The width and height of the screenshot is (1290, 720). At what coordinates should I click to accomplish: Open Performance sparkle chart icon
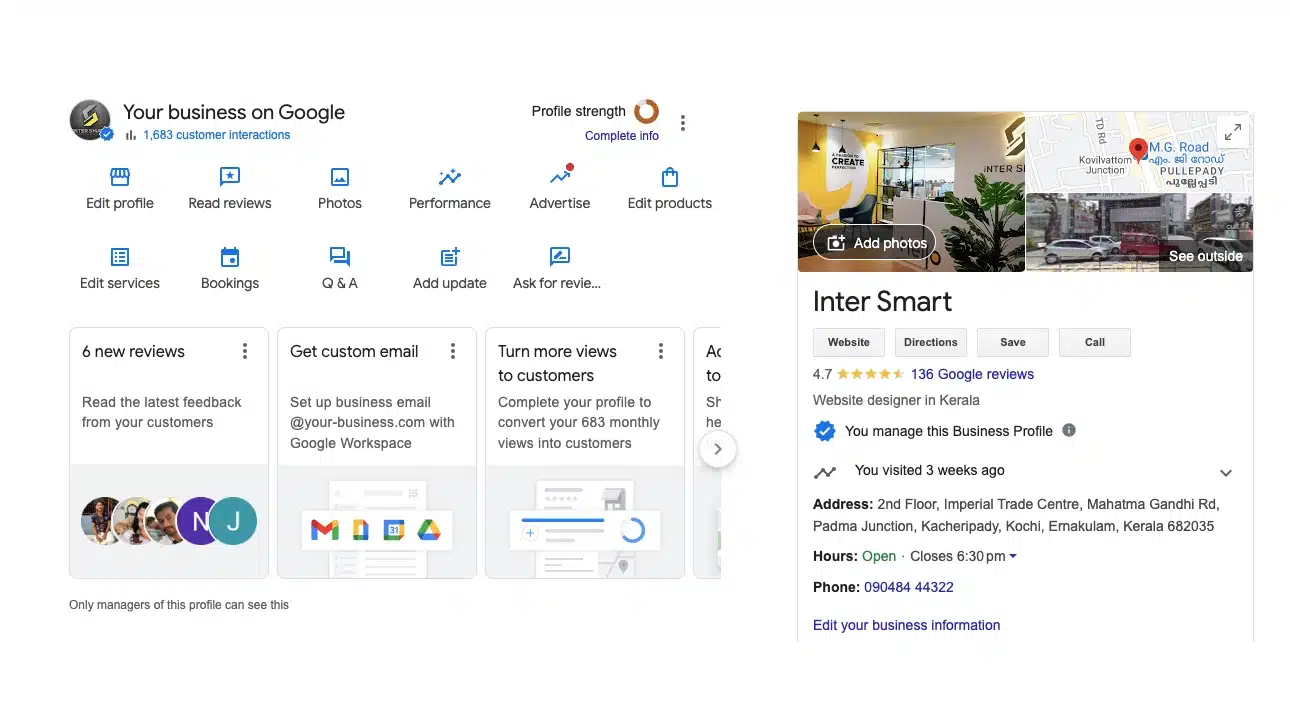pyautogui.click(x=450, y=178)
